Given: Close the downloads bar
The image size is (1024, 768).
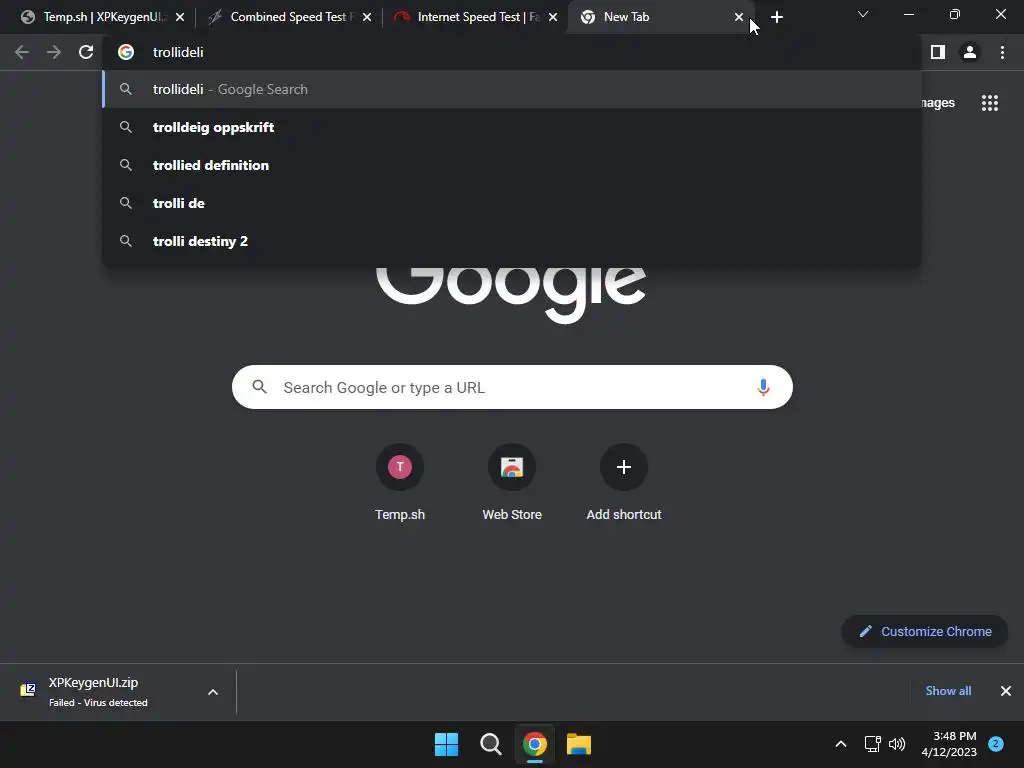Looking at the screenshot, I should [x=1006, y=691].
